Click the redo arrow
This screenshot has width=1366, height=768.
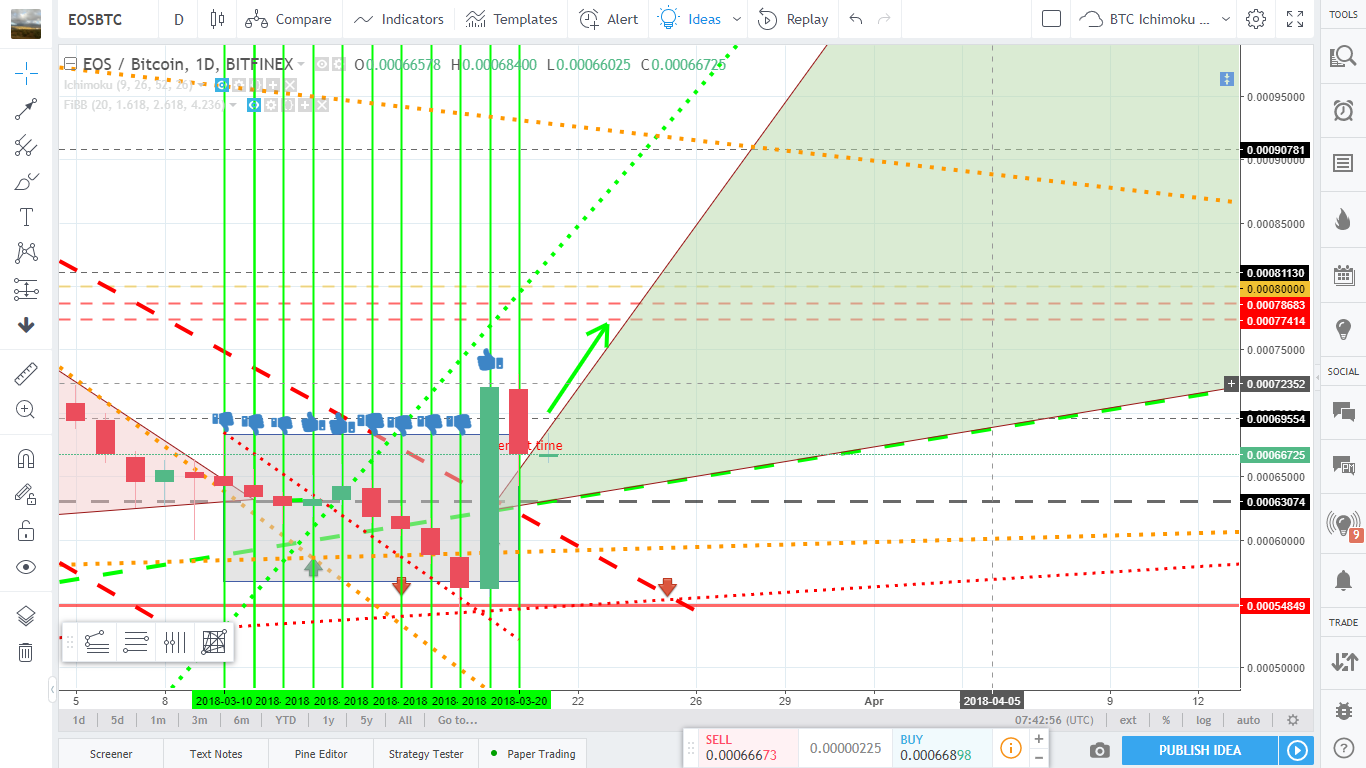tap(883, 19)
